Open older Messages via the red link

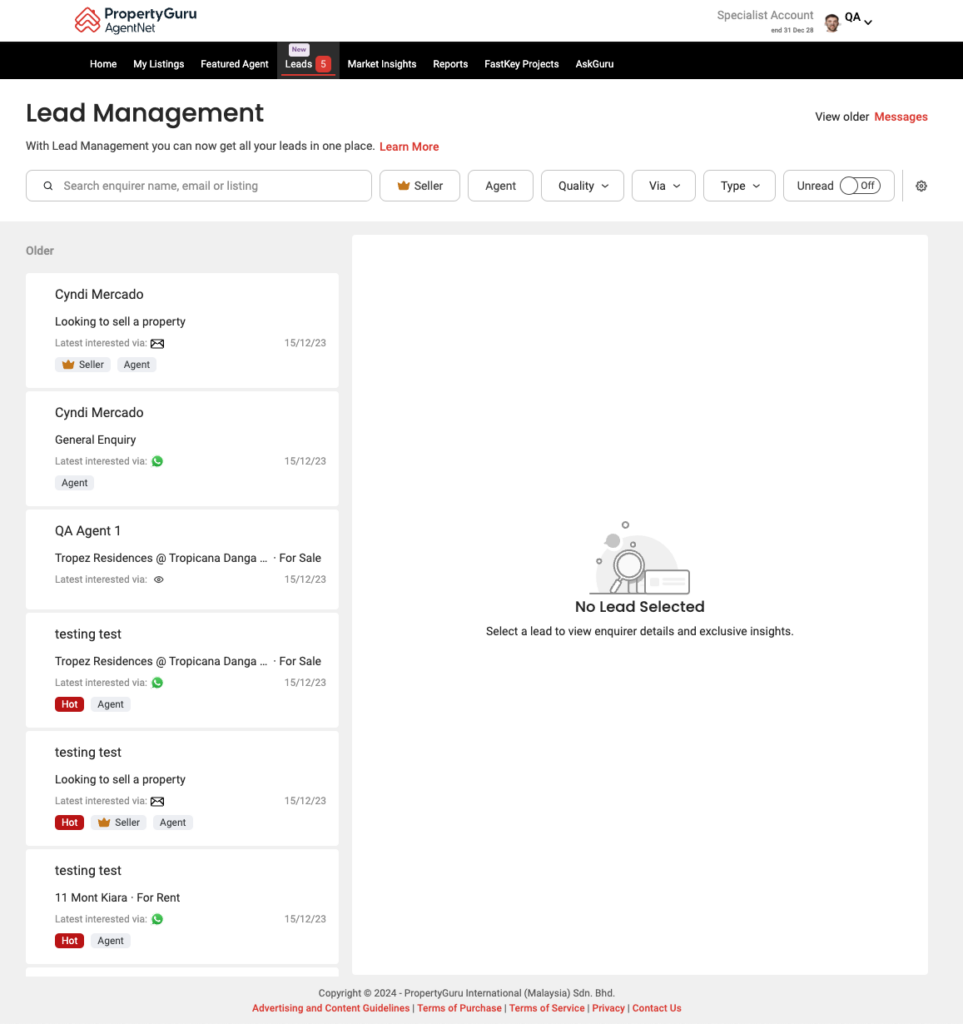[x=900, y=116]
